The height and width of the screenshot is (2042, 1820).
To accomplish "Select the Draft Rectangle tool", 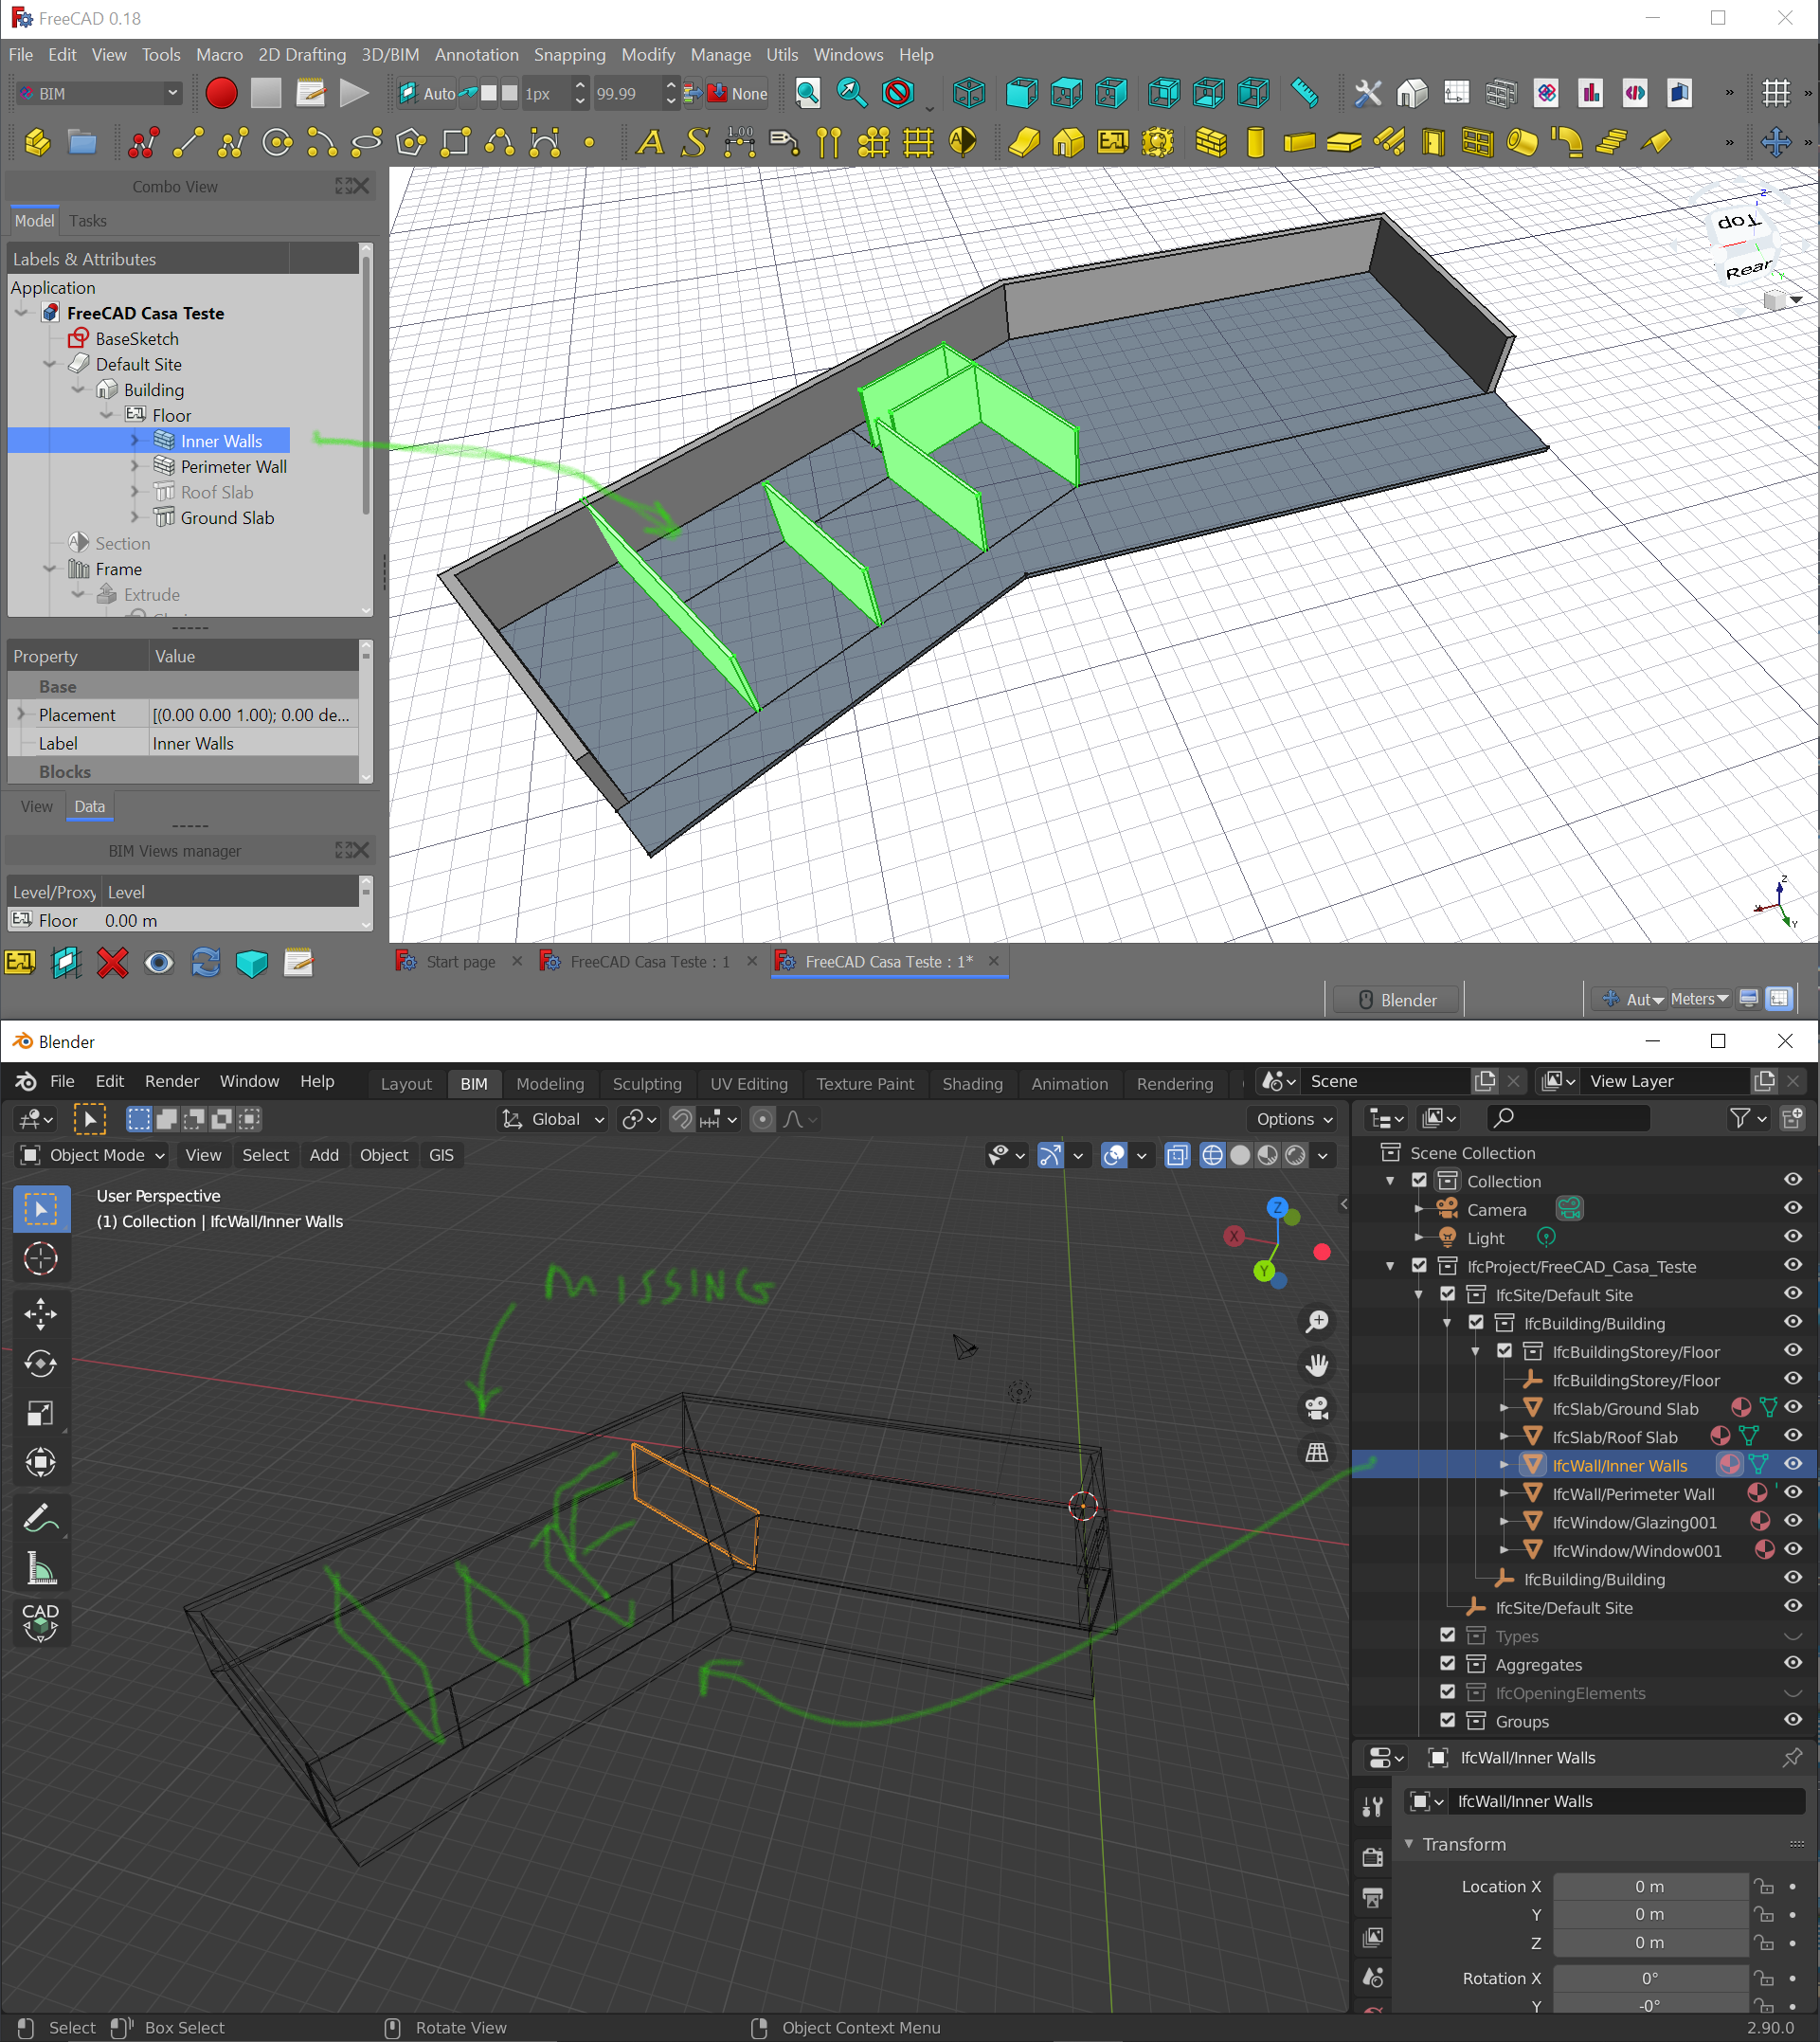I will [456, 142].
